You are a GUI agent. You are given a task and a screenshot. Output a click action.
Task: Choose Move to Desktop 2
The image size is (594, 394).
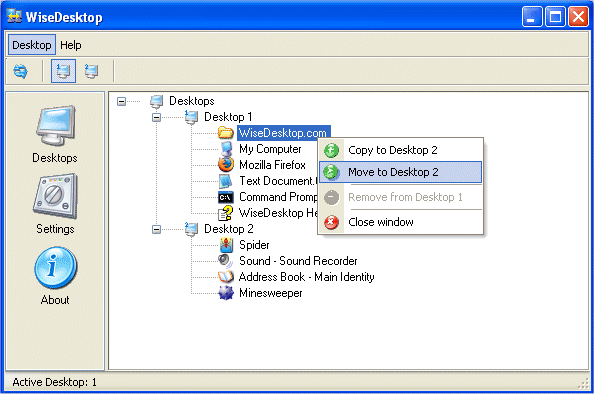click(400, 172)
